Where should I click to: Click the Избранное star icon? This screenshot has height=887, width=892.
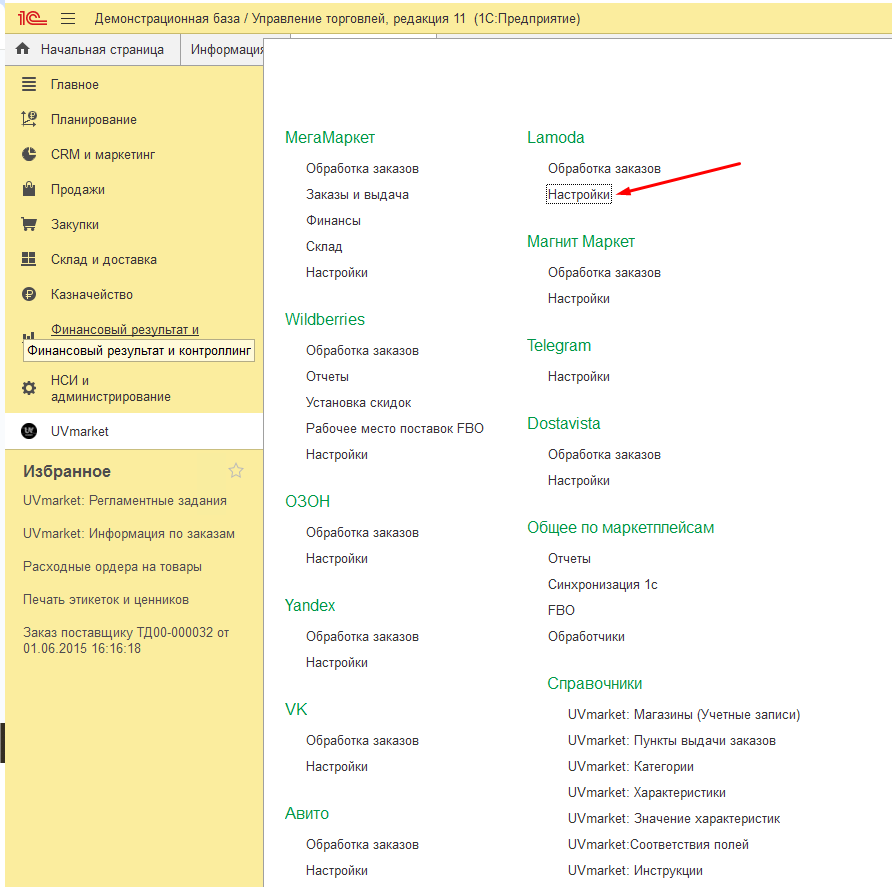[x=236, y=471]
